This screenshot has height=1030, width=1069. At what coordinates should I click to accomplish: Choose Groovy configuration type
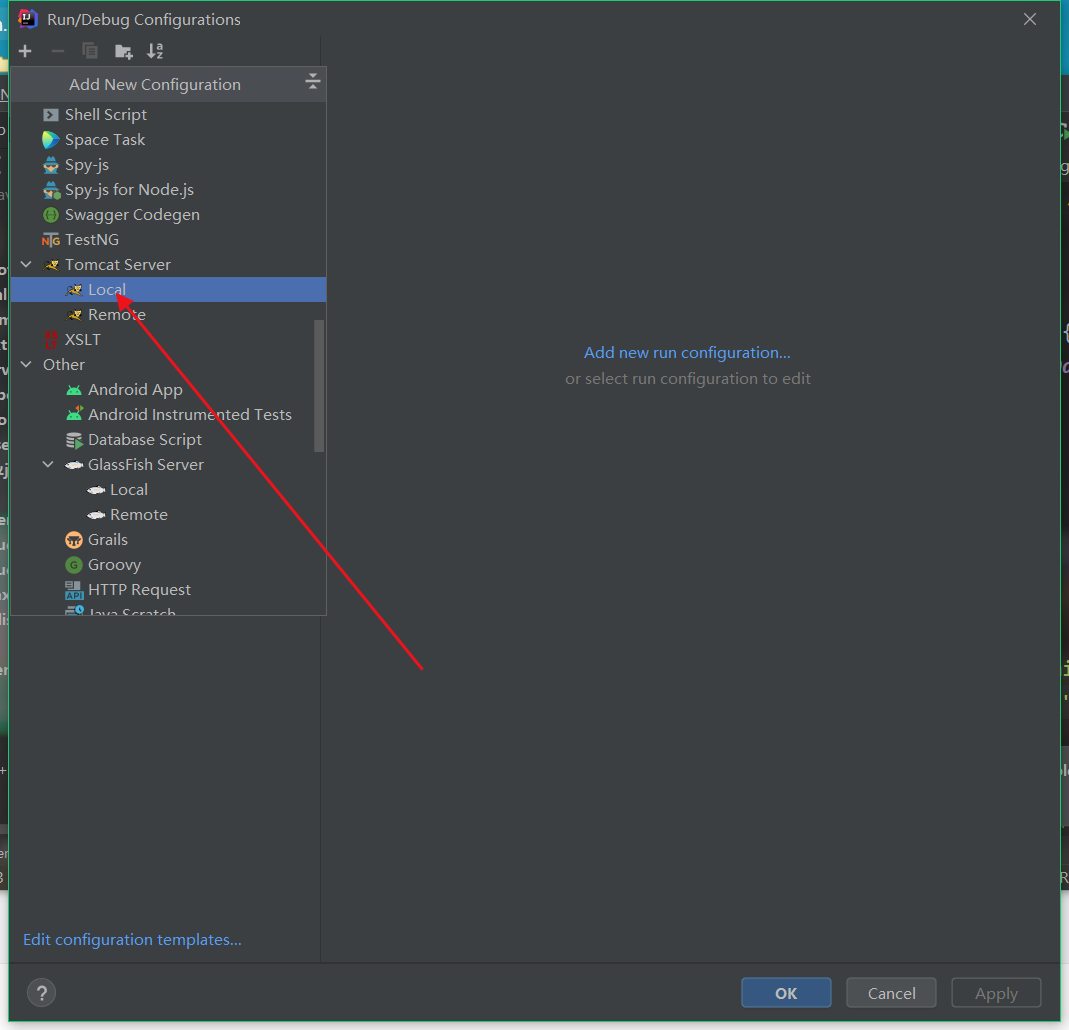click(x=168, y=564)
